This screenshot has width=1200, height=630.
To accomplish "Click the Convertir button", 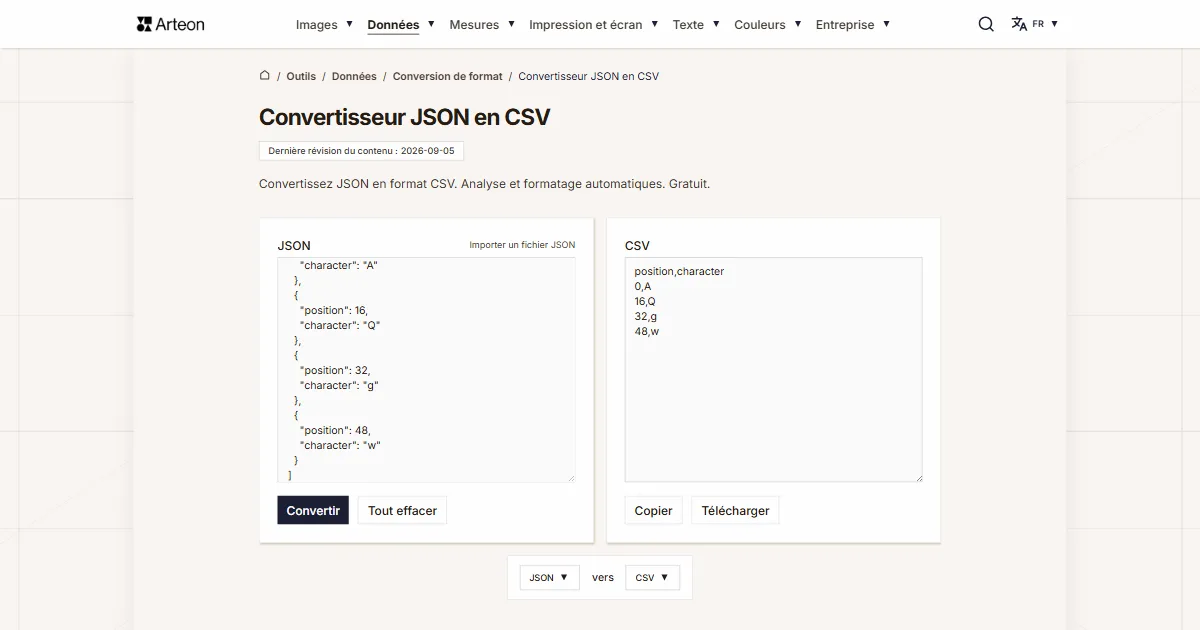I will point(313,510).
